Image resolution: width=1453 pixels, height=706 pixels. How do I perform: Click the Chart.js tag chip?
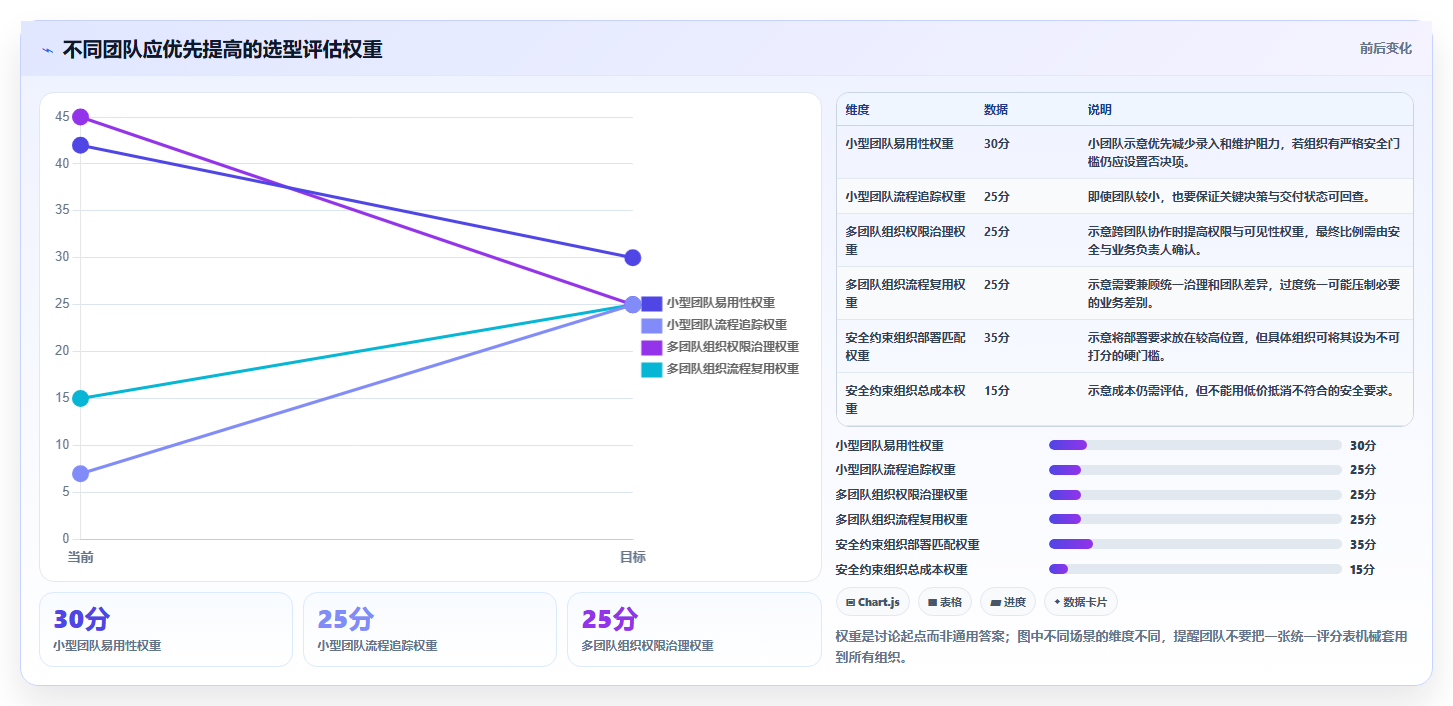tap(872, 602)
